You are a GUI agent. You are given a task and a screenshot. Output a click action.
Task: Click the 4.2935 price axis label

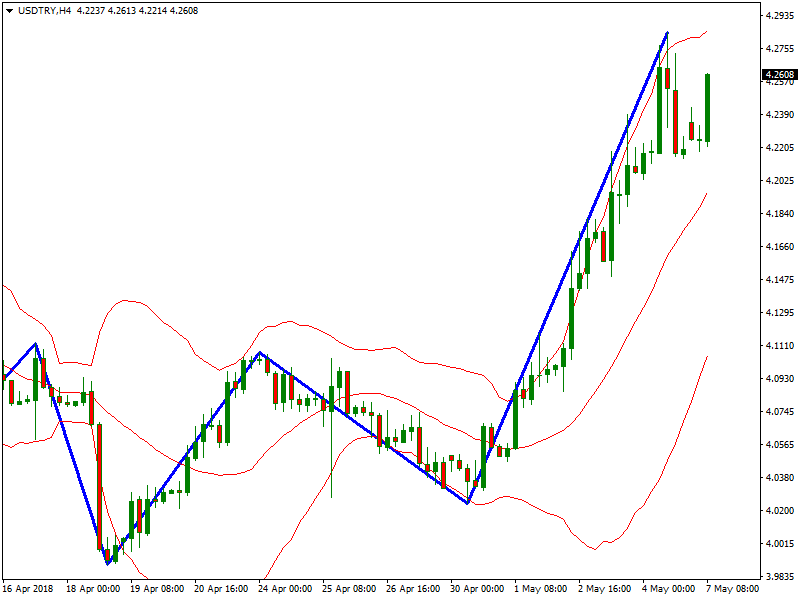(779, 16)
